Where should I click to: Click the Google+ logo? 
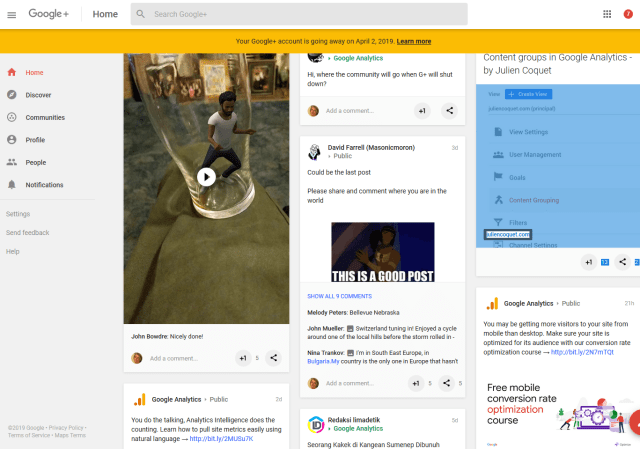49,14
